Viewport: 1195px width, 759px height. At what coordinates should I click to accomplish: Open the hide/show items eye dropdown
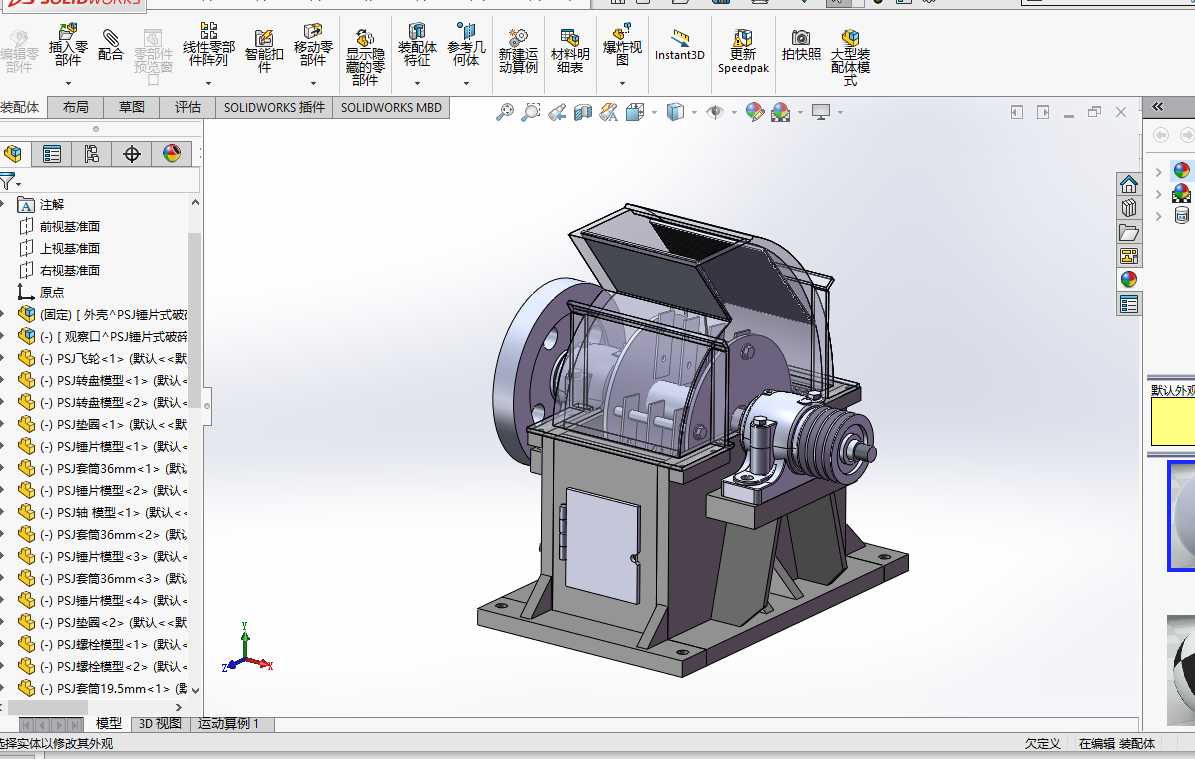click(x=734, y=113)
